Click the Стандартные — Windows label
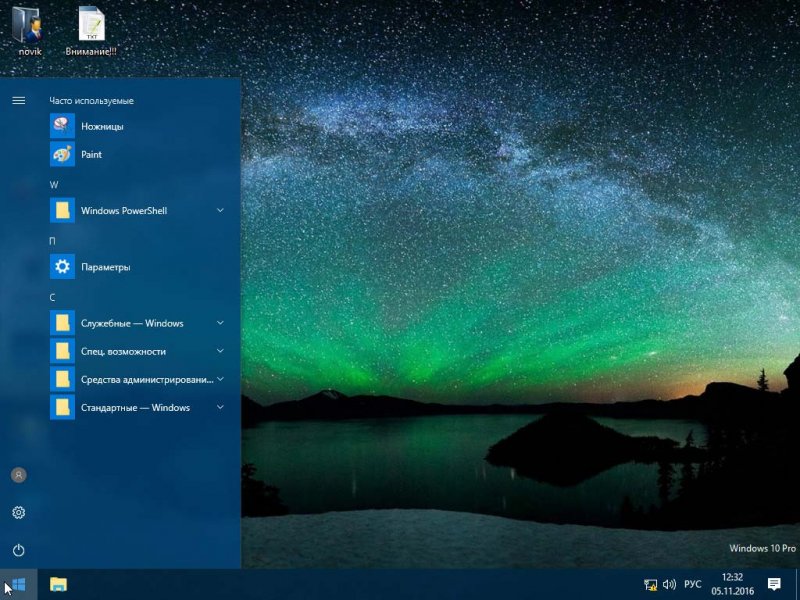Viewport: 800px width, 600px height. (135, 408)
